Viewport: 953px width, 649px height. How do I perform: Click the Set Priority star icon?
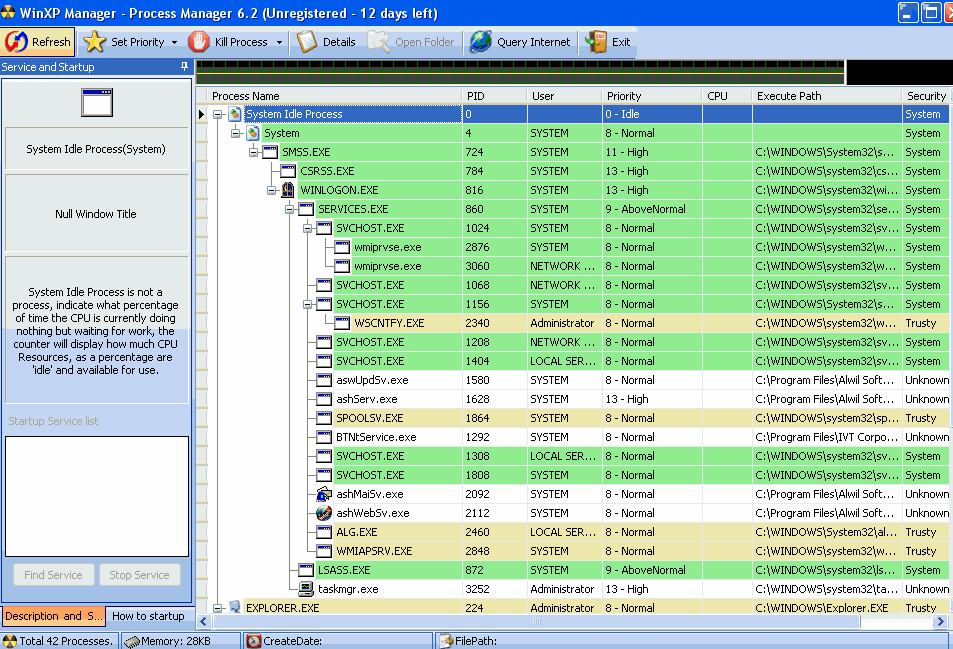tap(94, 42)
